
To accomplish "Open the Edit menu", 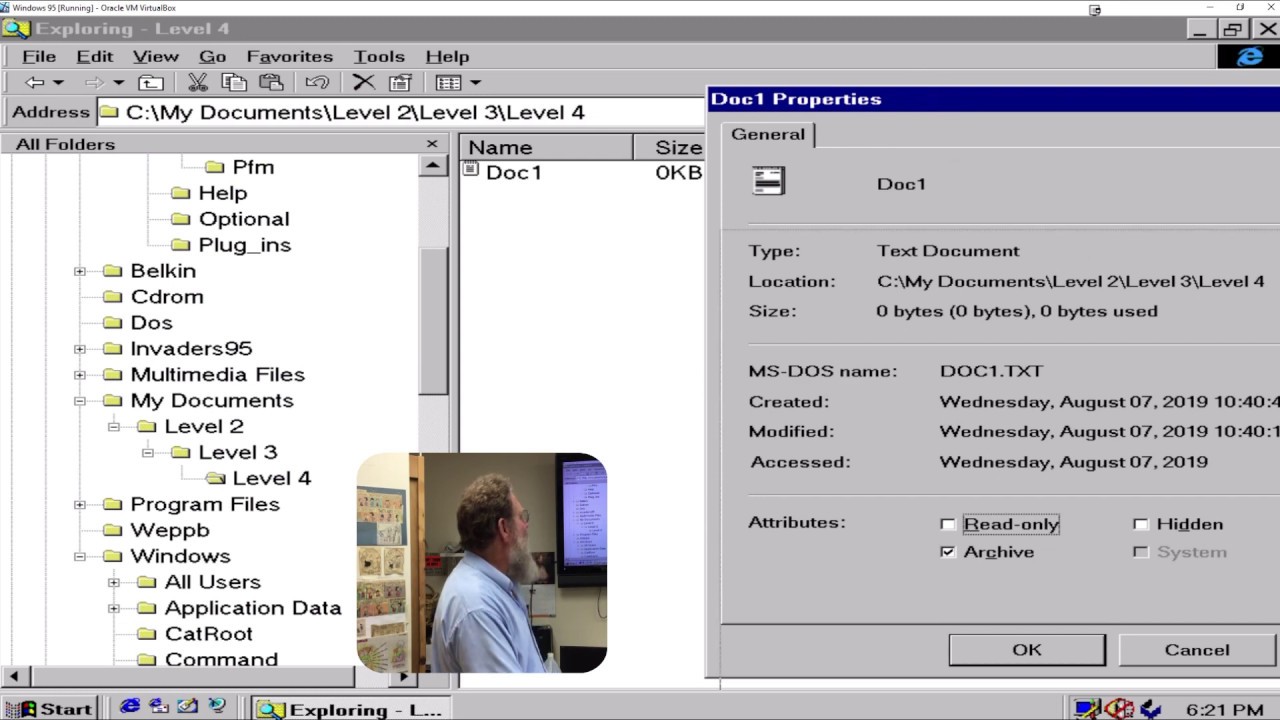I will click(x=95, y=56).
